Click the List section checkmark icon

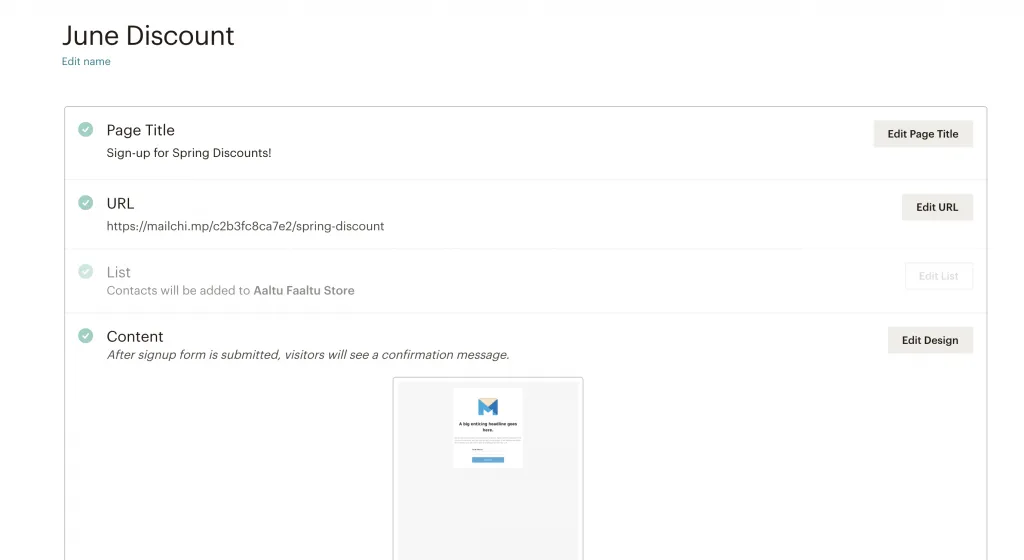pyautogui.click(x=86, y=271)
